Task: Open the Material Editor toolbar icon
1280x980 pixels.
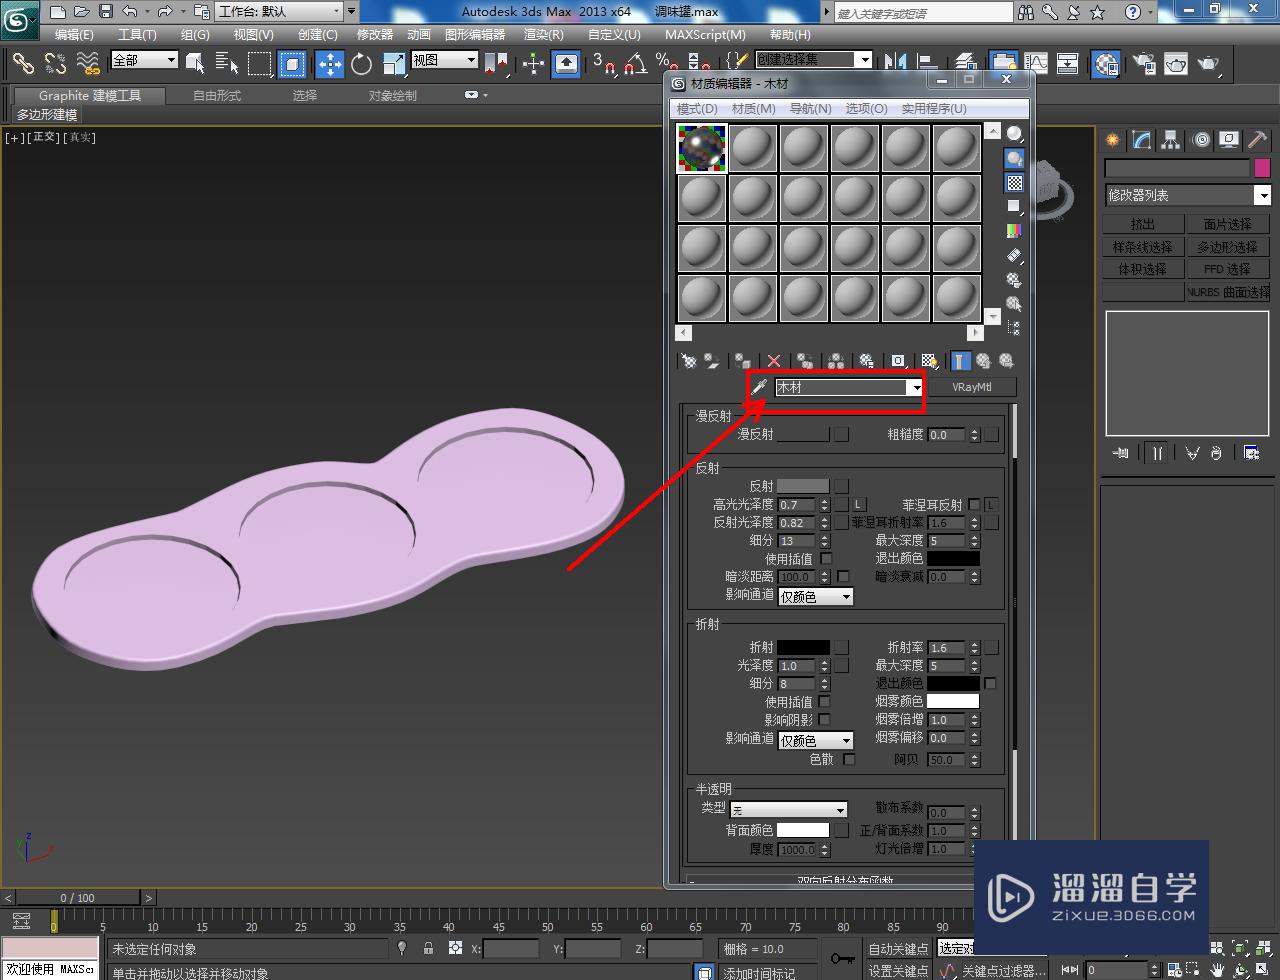Action: pyautogui.click(x=1106, y=64)
